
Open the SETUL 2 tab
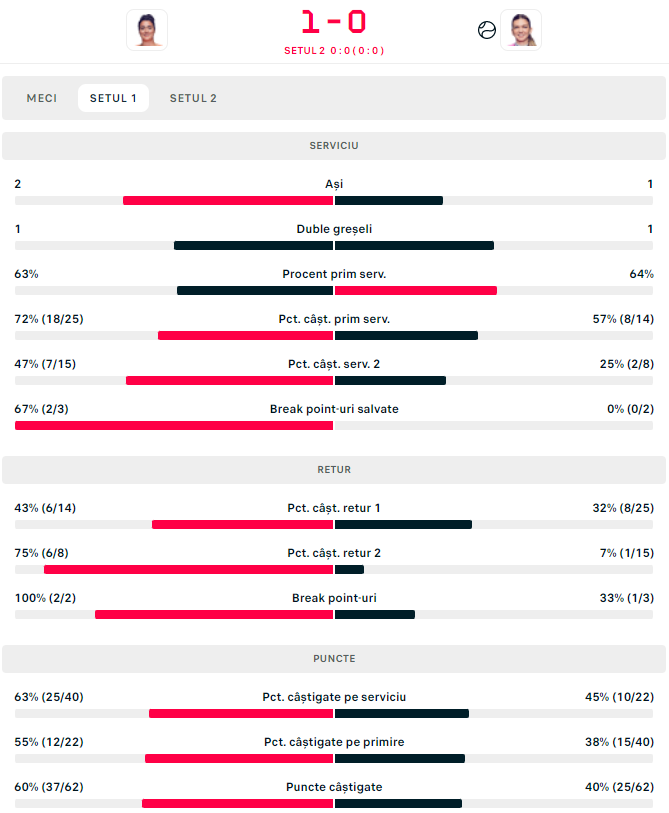click(193, 98)
